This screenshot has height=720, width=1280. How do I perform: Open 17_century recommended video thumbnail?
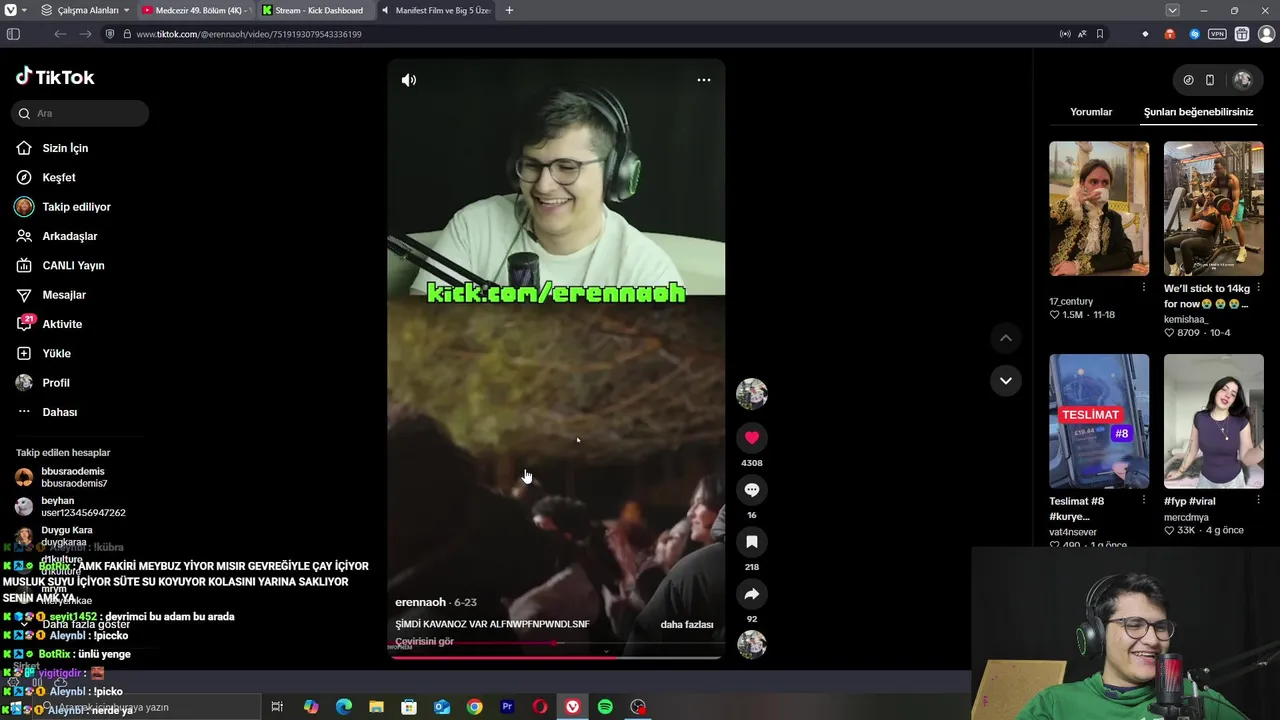pos(1099,208)
